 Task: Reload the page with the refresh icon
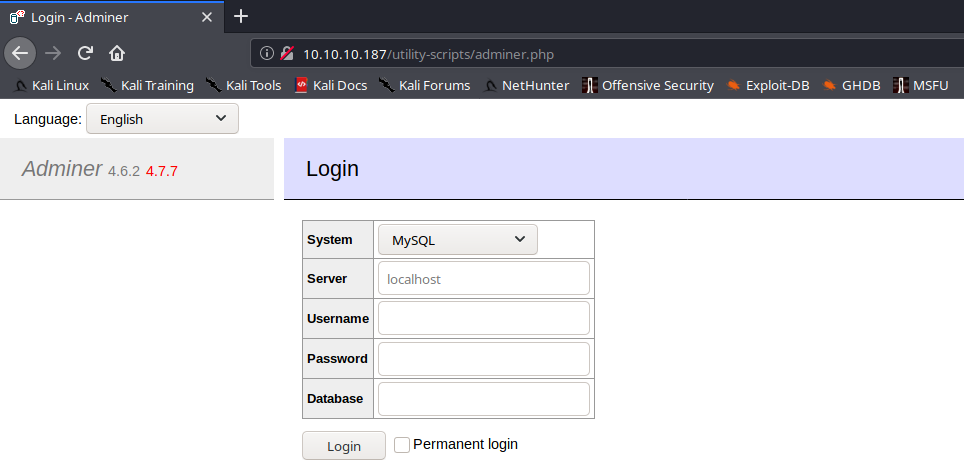pyautogui.click(x=85, y=53)
